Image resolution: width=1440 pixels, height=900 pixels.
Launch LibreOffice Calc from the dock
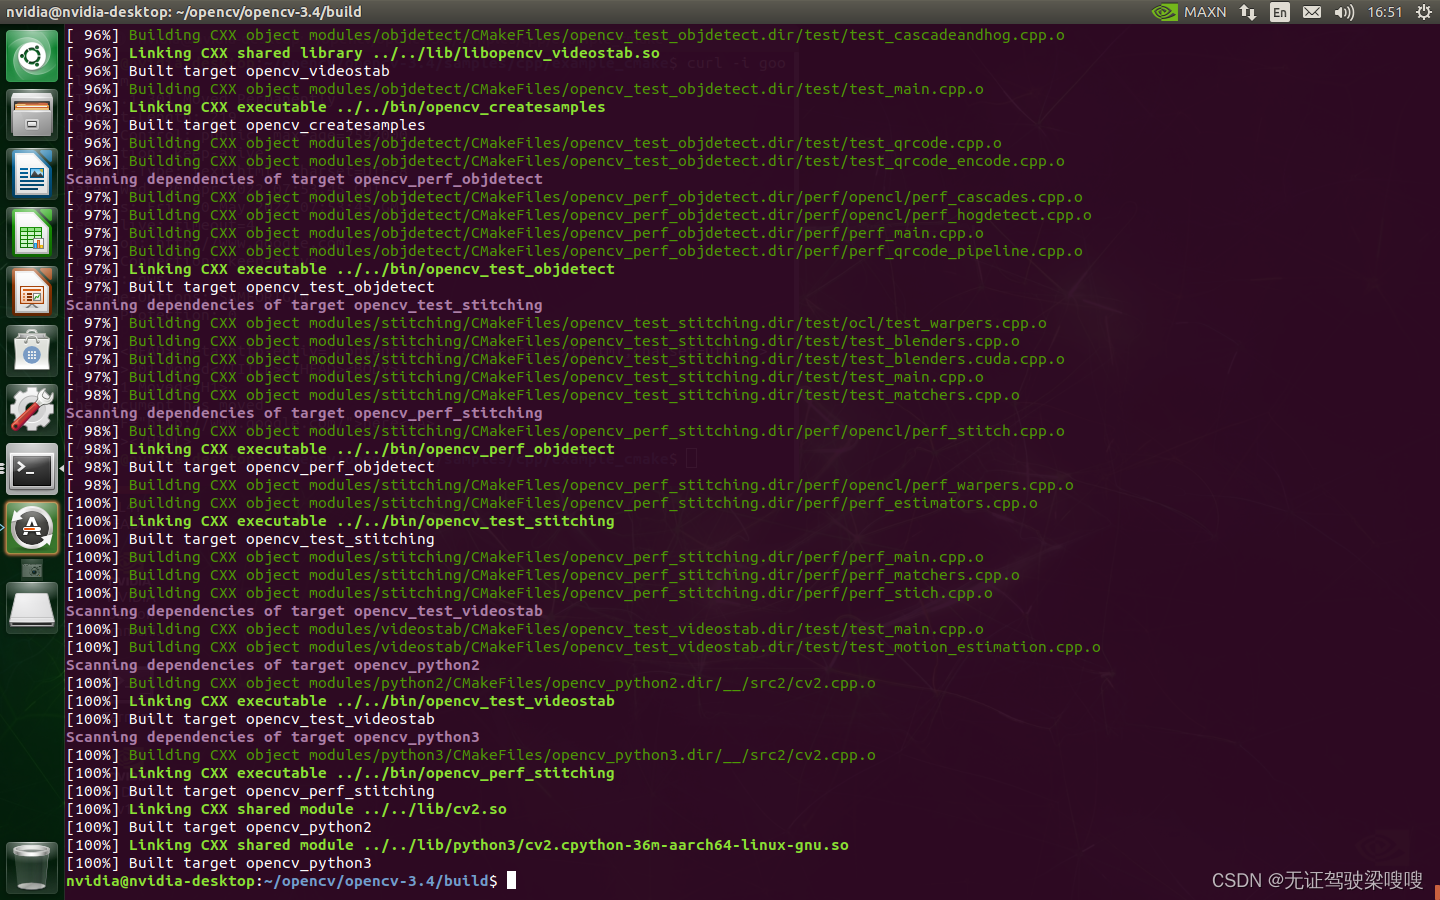point(32,232)
